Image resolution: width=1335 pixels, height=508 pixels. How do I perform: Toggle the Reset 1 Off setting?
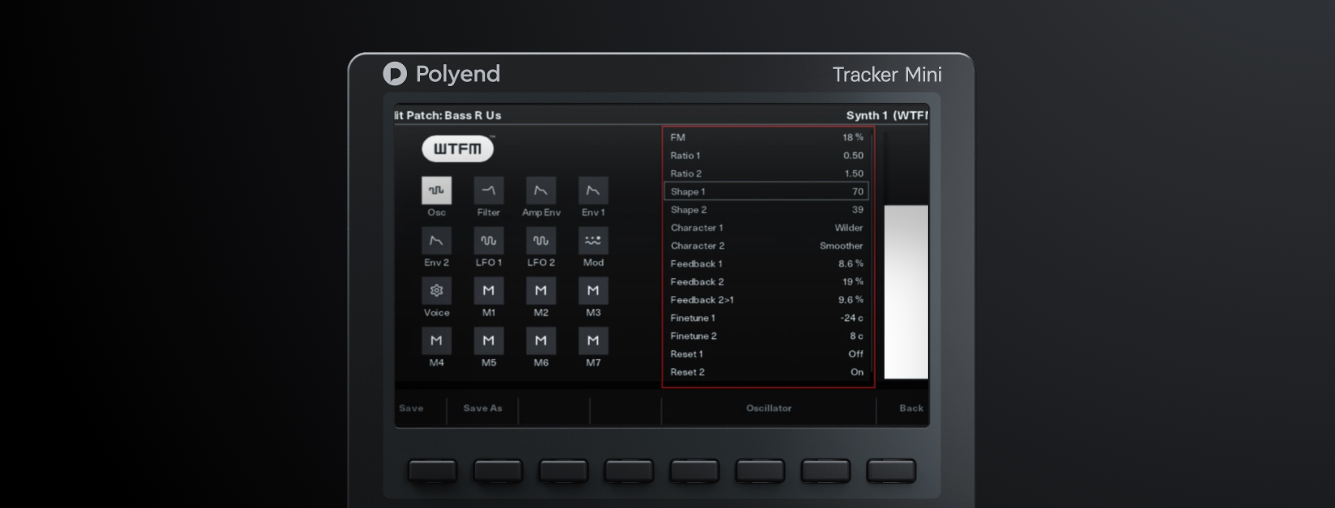coord(767,354)
